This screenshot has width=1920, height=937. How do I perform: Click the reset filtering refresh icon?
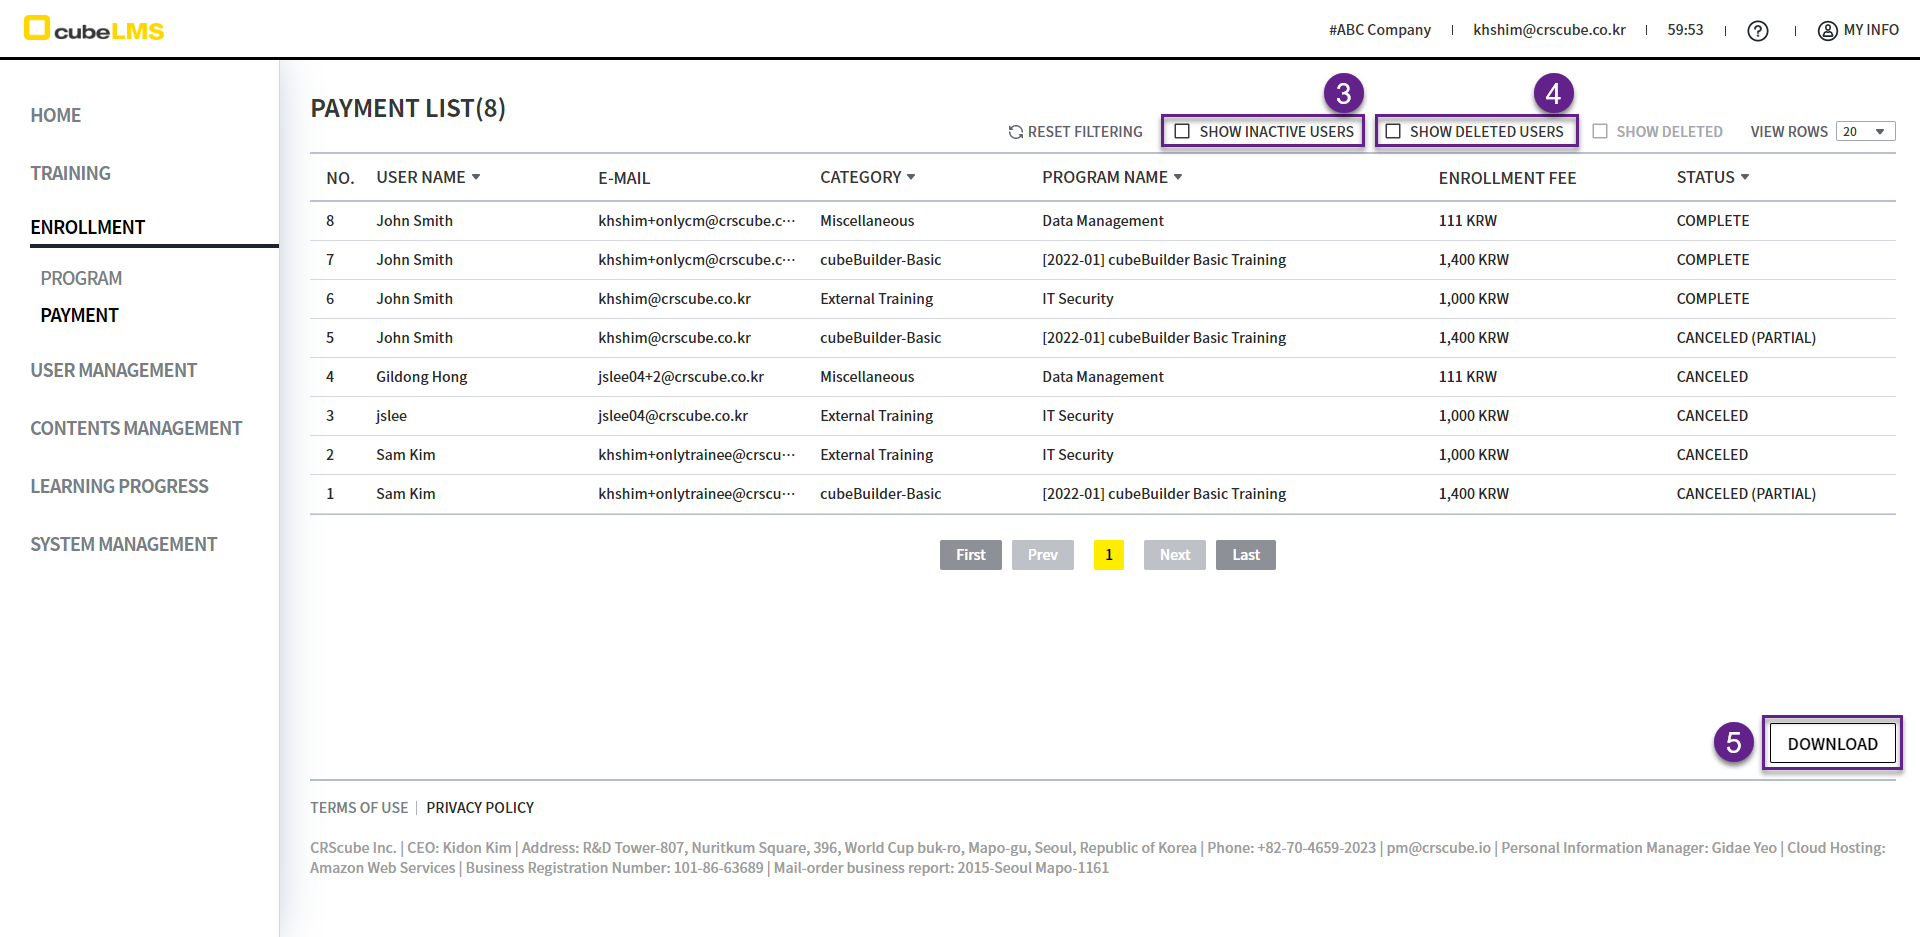(x=1016, y=132)
